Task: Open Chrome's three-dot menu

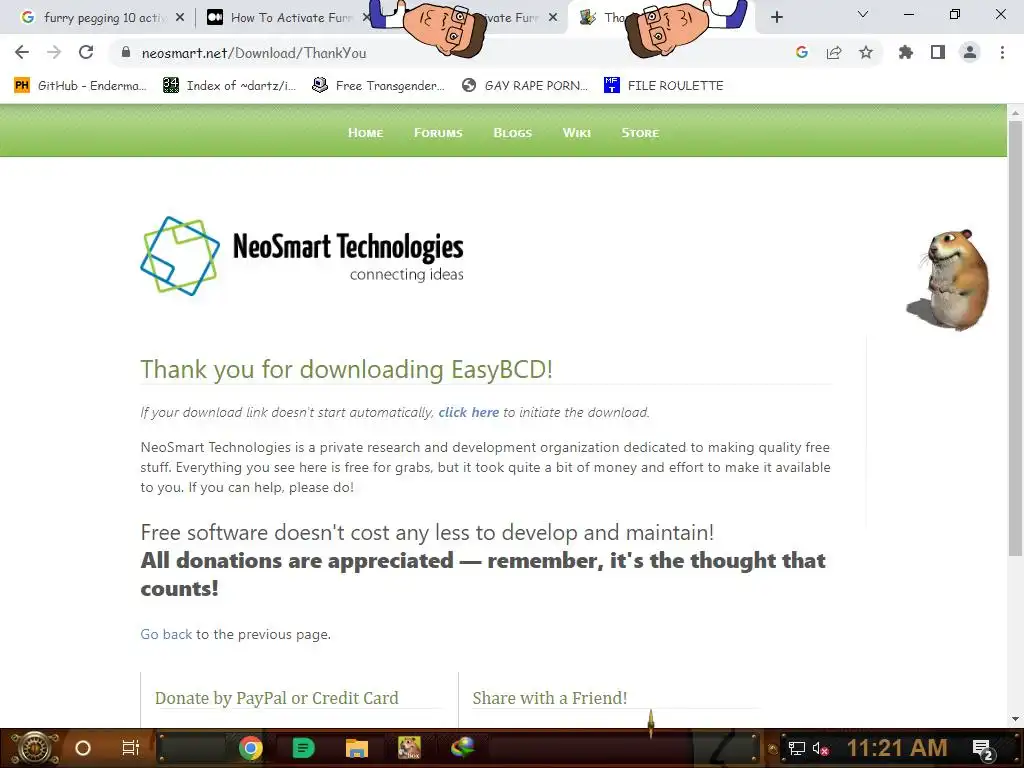Action: tap(1002, 52)
